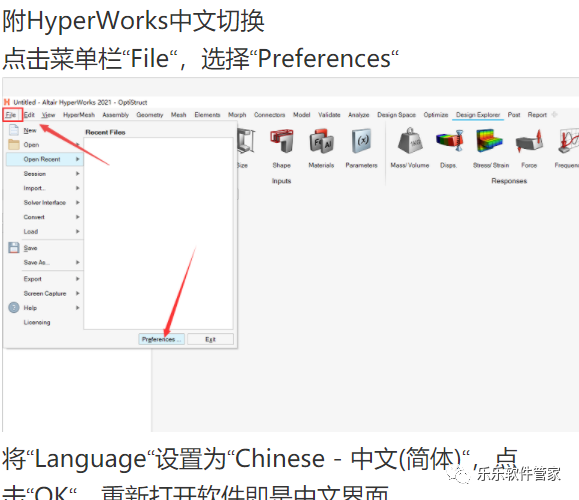
Task: Click the plus icon after Report tab
Action: [554, 115]
